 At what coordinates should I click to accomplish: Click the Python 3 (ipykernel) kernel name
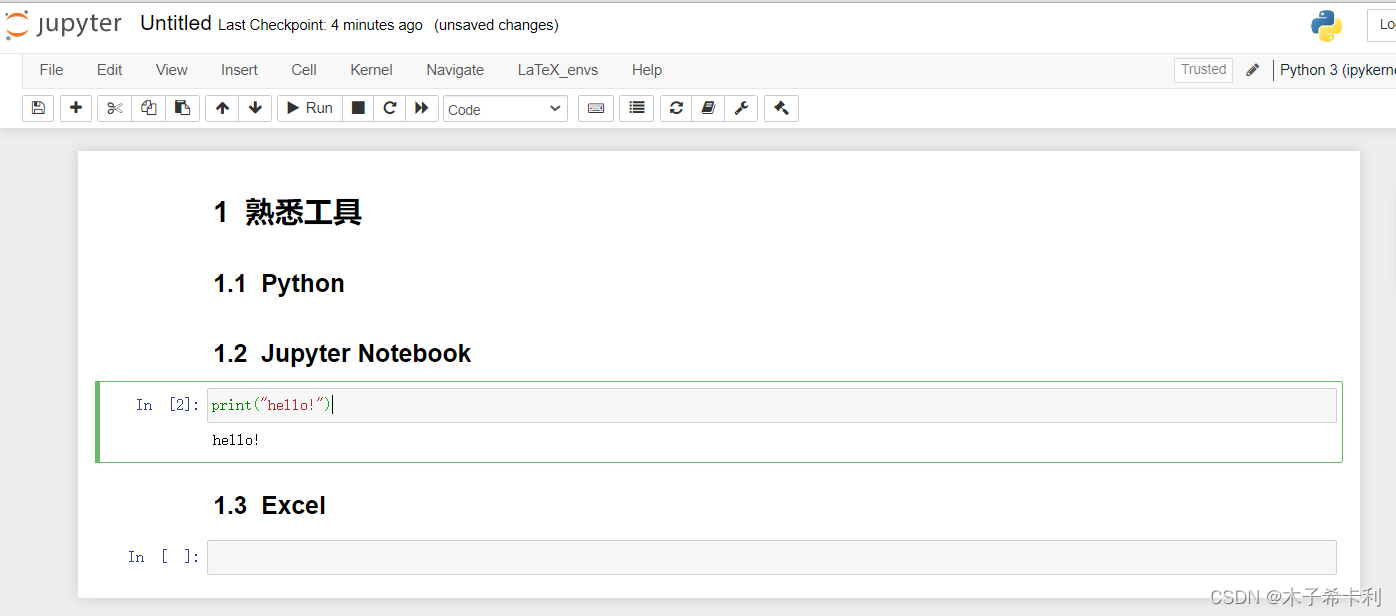(x=1337, y=70)
